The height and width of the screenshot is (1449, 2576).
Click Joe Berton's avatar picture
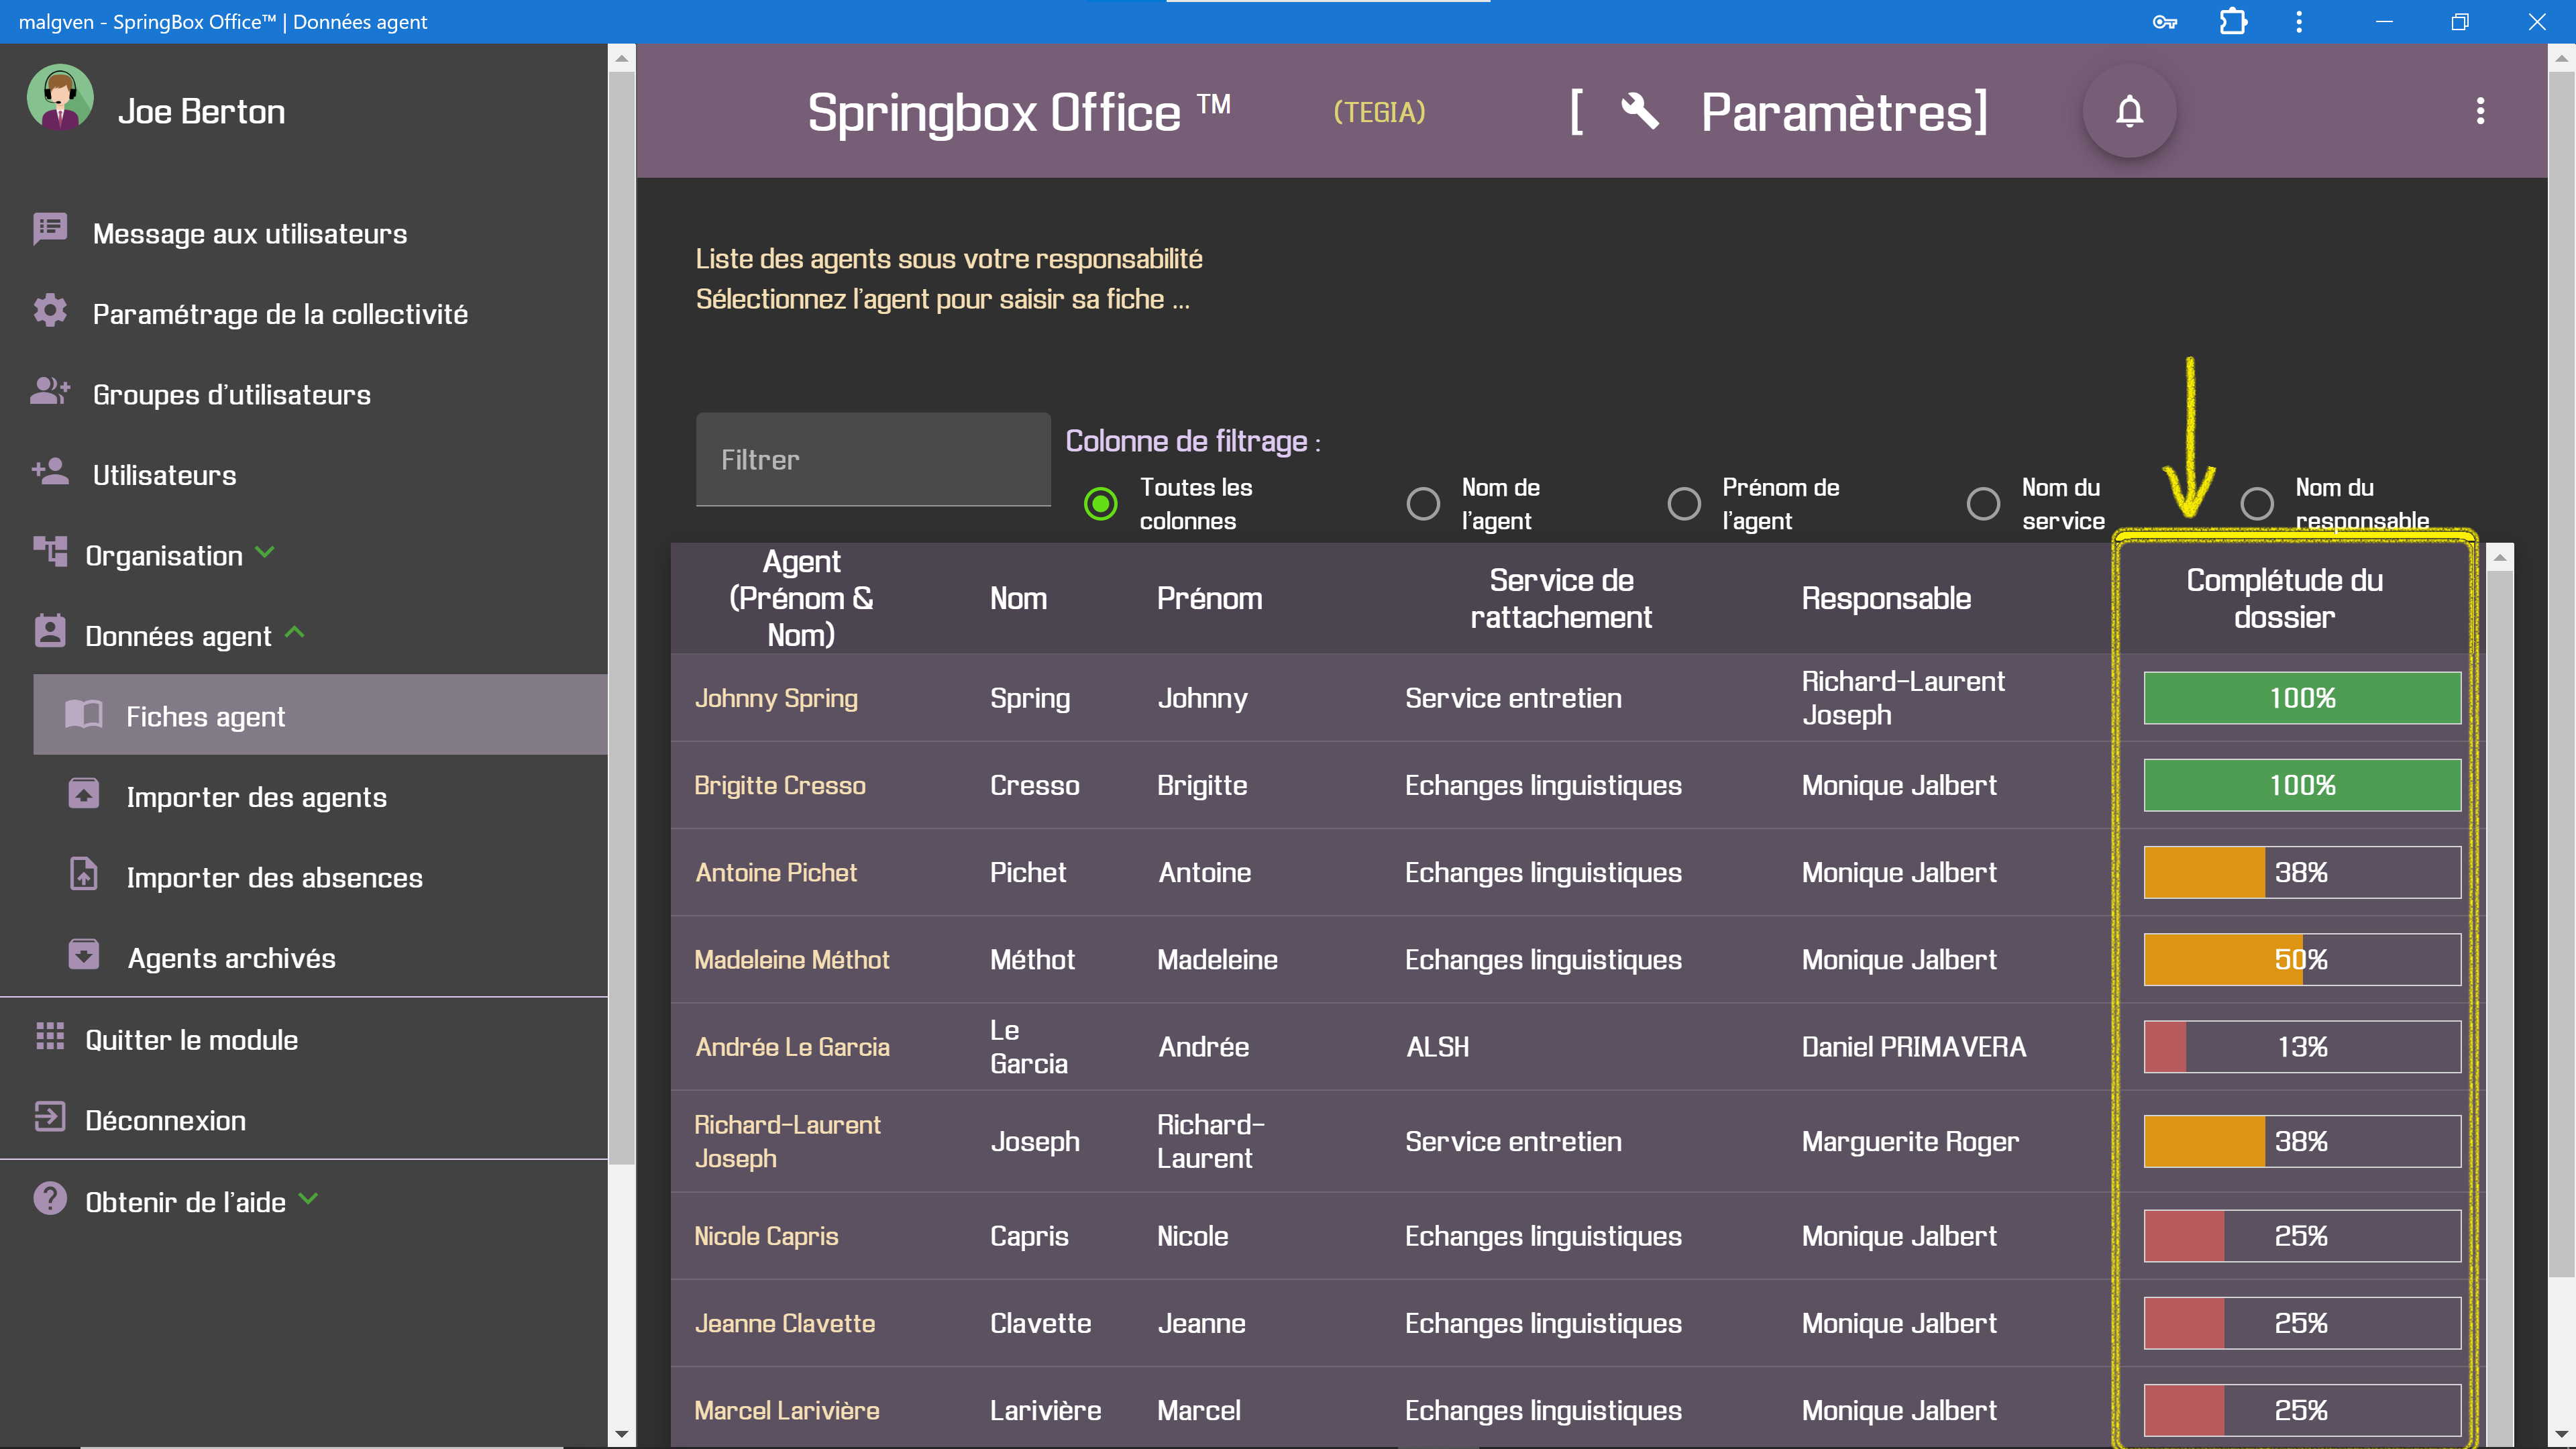pos(60,98)
